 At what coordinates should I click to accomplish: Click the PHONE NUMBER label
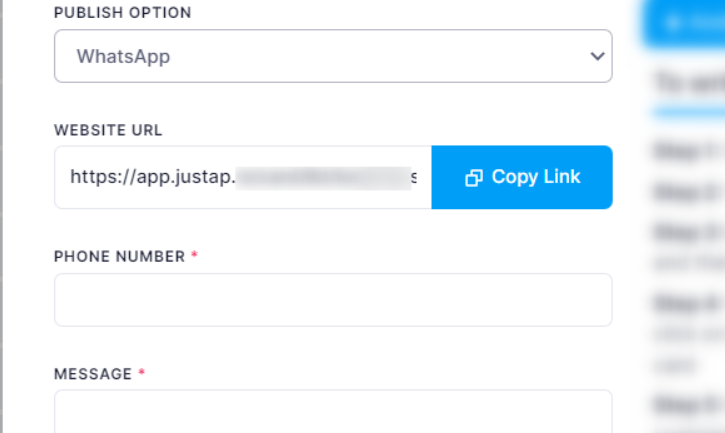coord(119,257)
